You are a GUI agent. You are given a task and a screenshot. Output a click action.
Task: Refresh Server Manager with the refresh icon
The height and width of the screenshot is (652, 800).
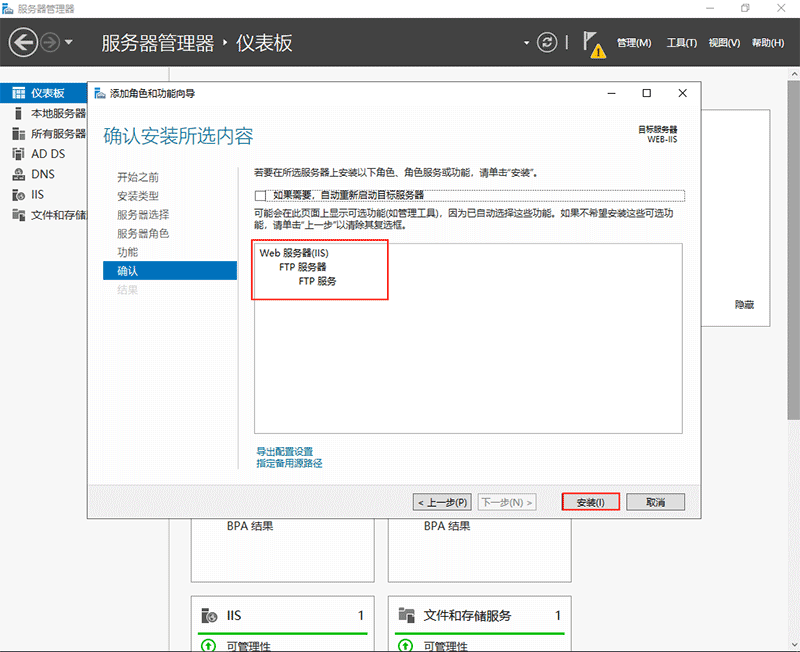[x=546, y=42]
